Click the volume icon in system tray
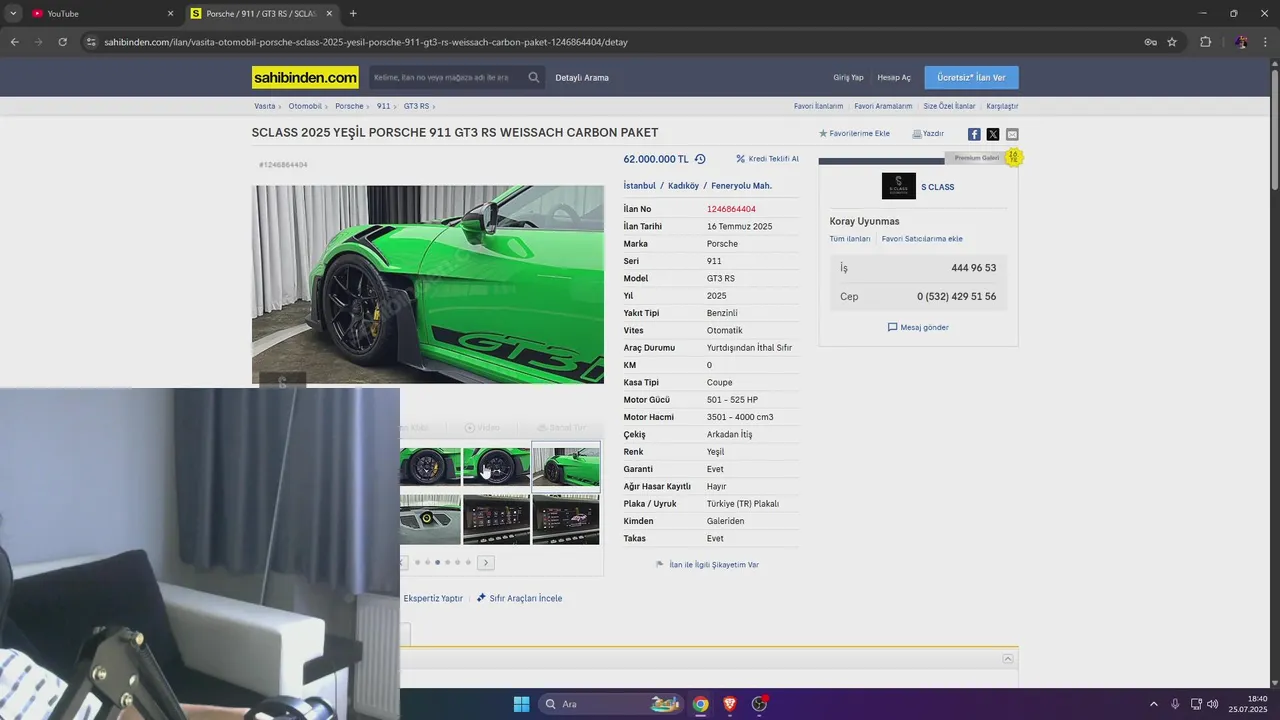Image resolution: width=1280 pixels, height=720 pixels. (1212, 704)
